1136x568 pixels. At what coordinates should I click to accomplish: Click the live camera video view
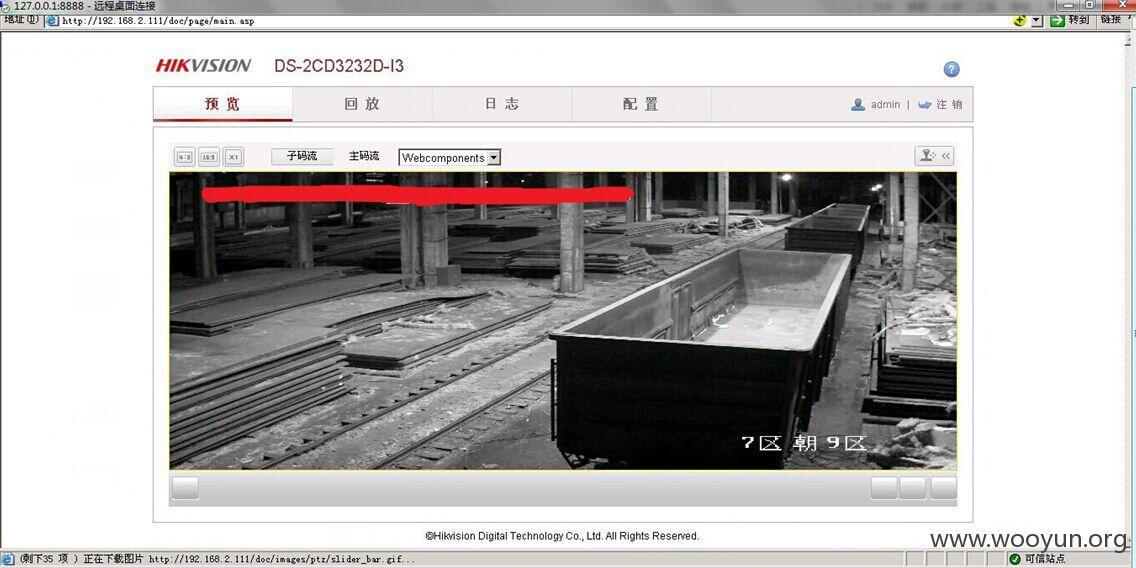pyautogui.click(x=563, y=321)
